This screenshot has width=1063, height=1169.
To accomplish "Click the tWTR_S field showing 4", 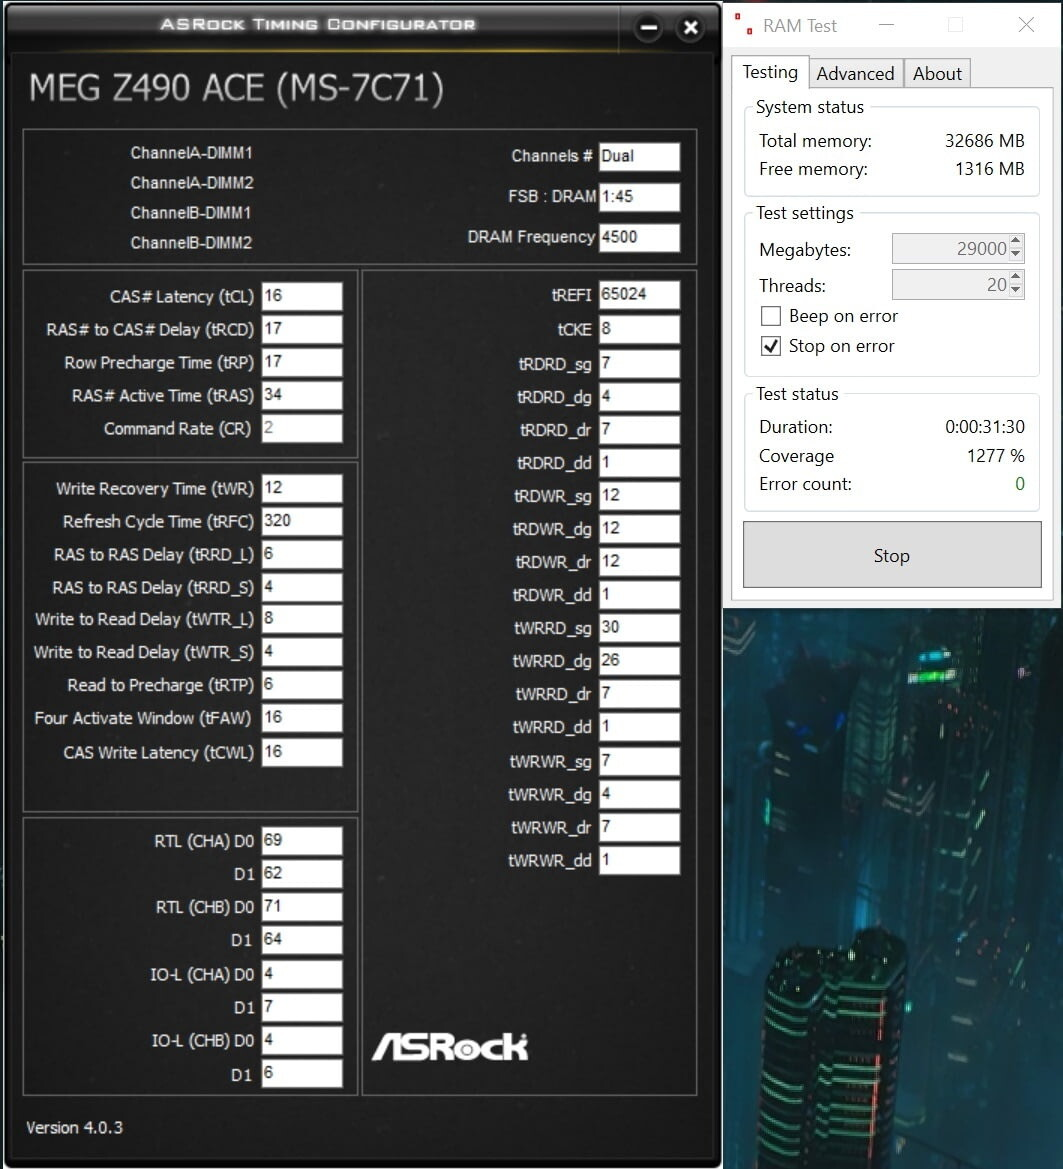I will tap(302, 652).
